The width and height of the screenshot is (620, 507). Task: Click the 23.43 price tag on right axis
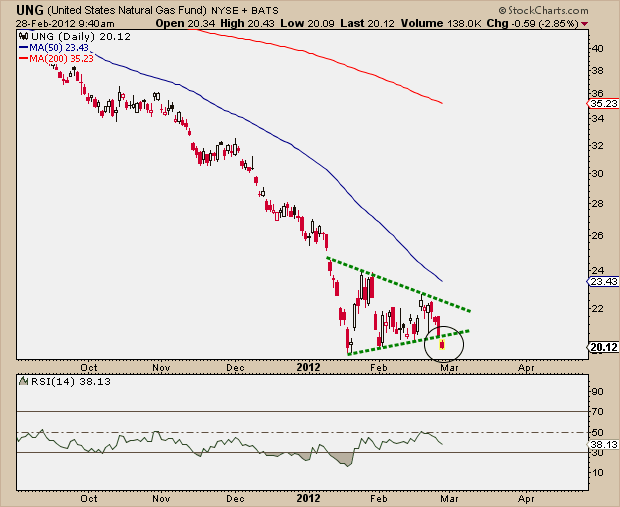603,282
